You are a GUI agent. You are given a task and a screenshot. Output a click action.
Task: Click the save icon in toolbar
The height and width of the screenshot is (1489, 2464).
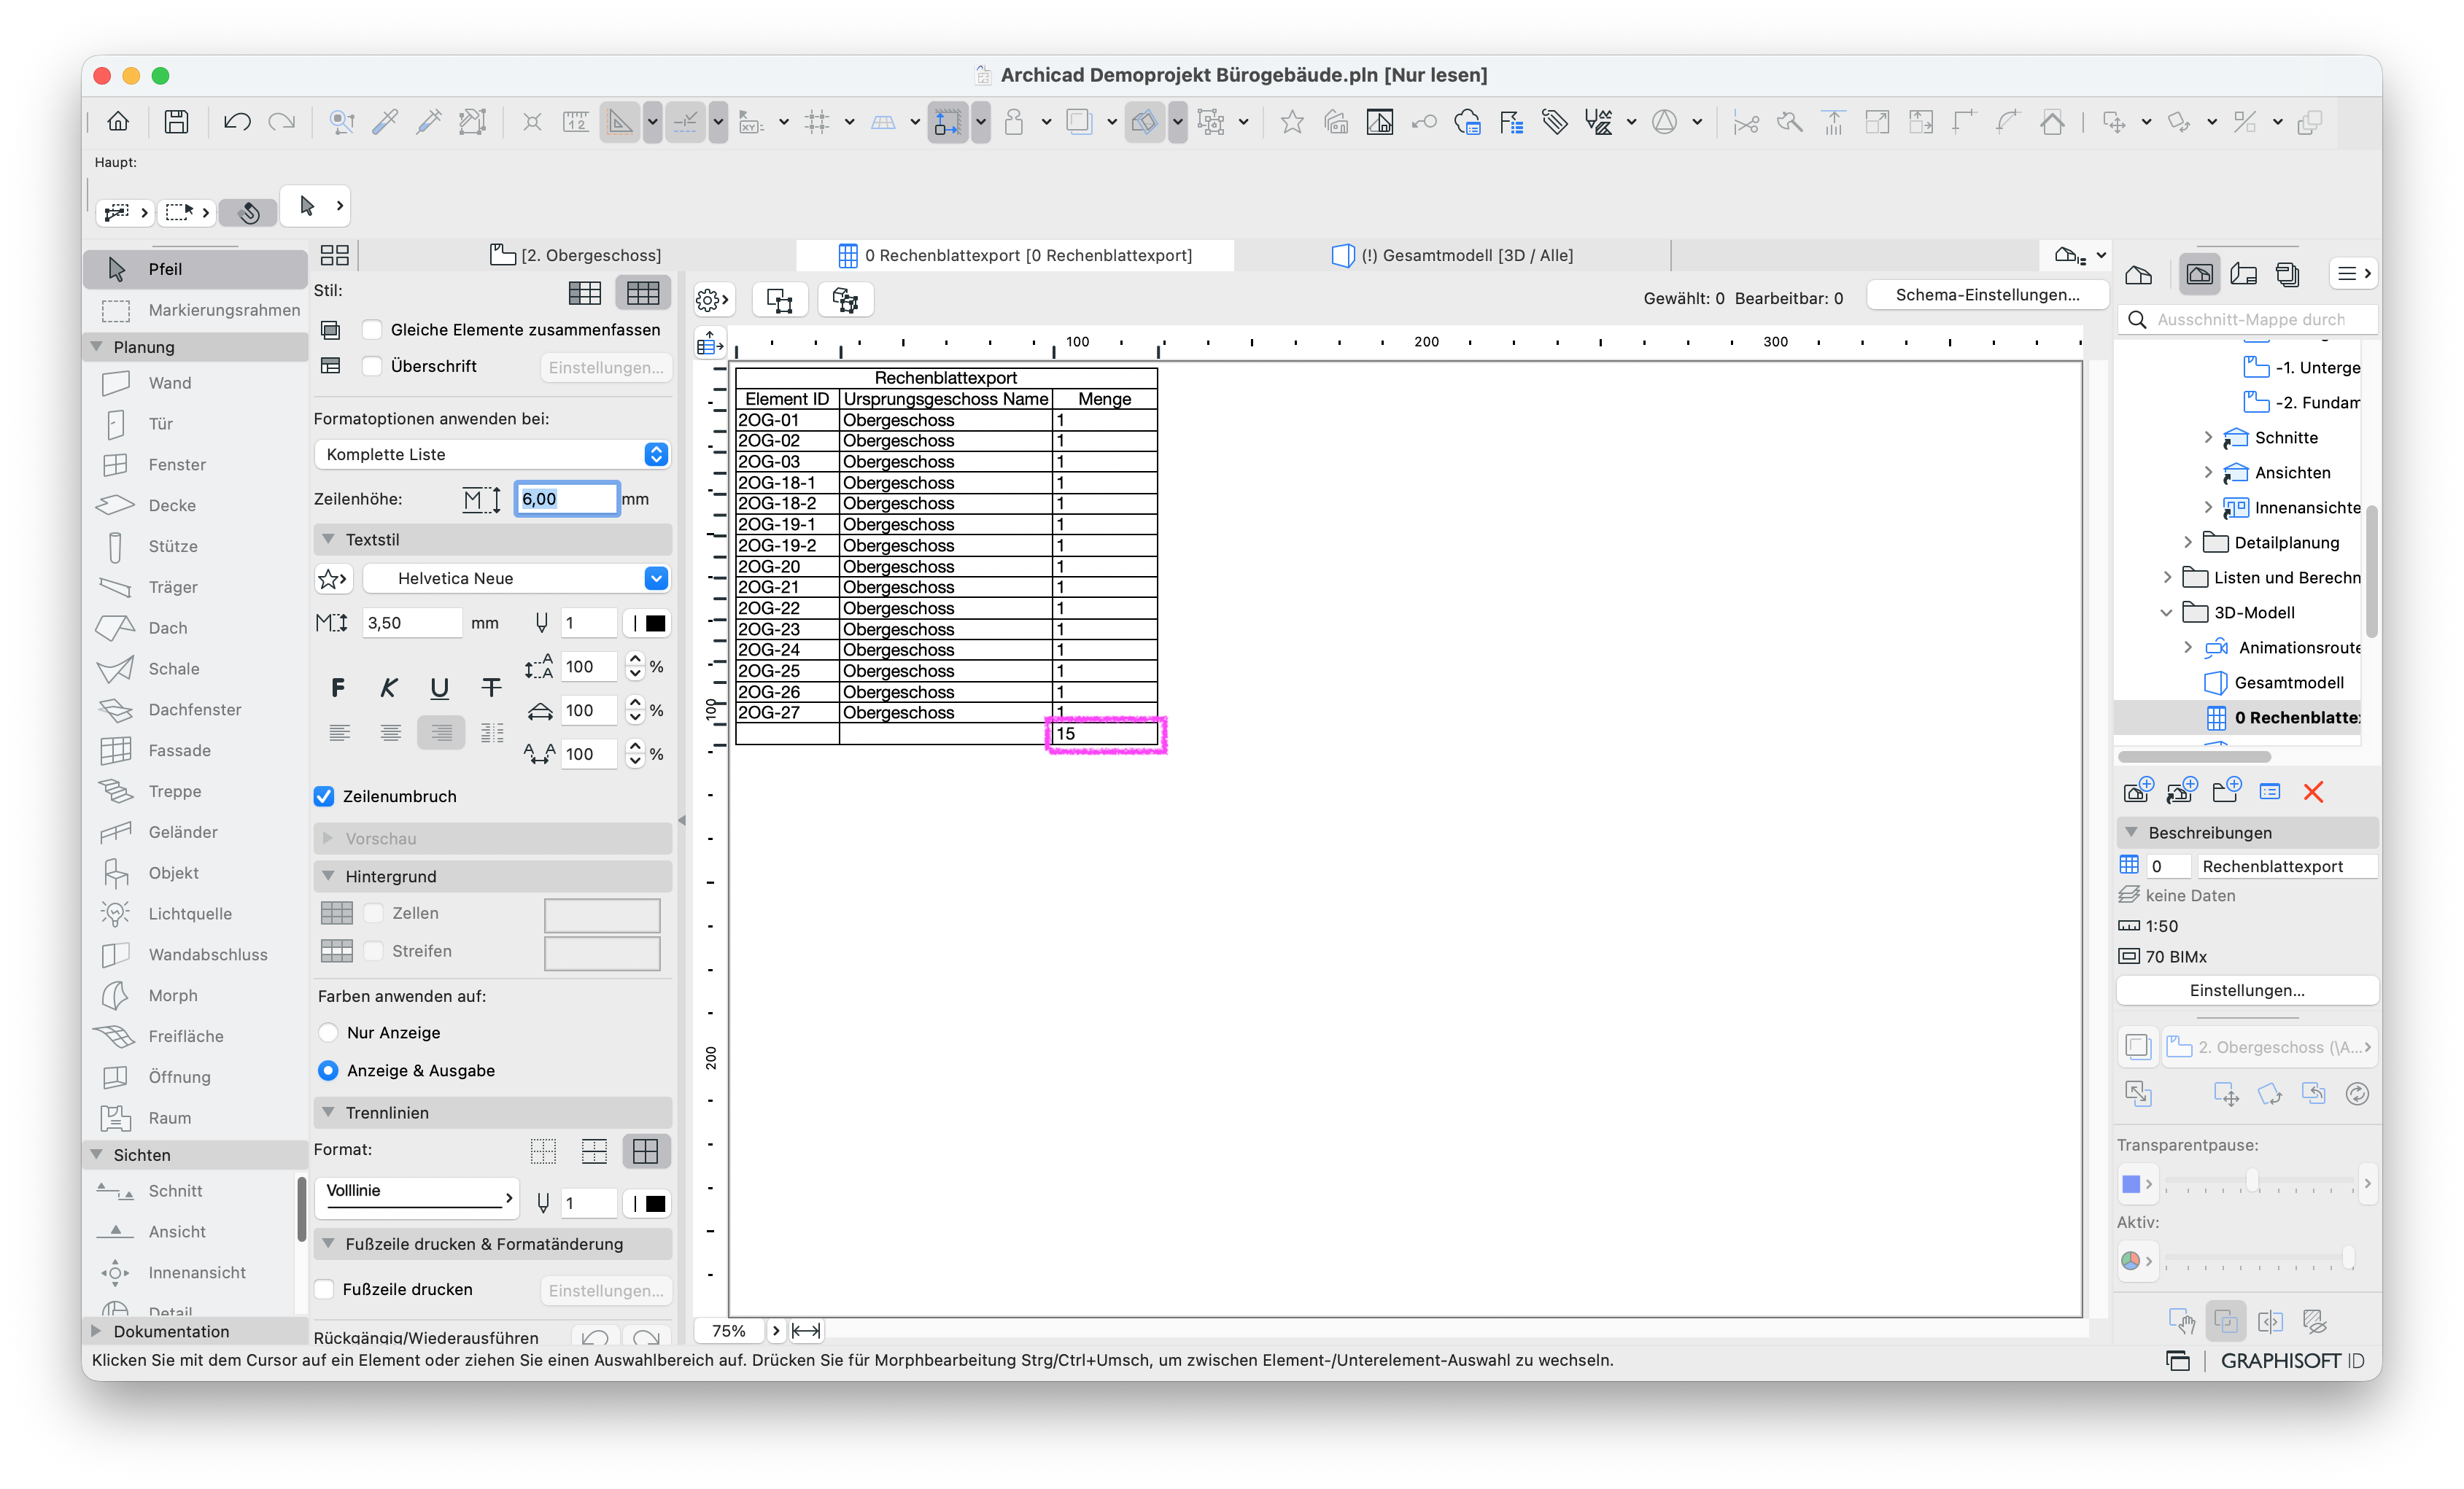coord(177,122)
